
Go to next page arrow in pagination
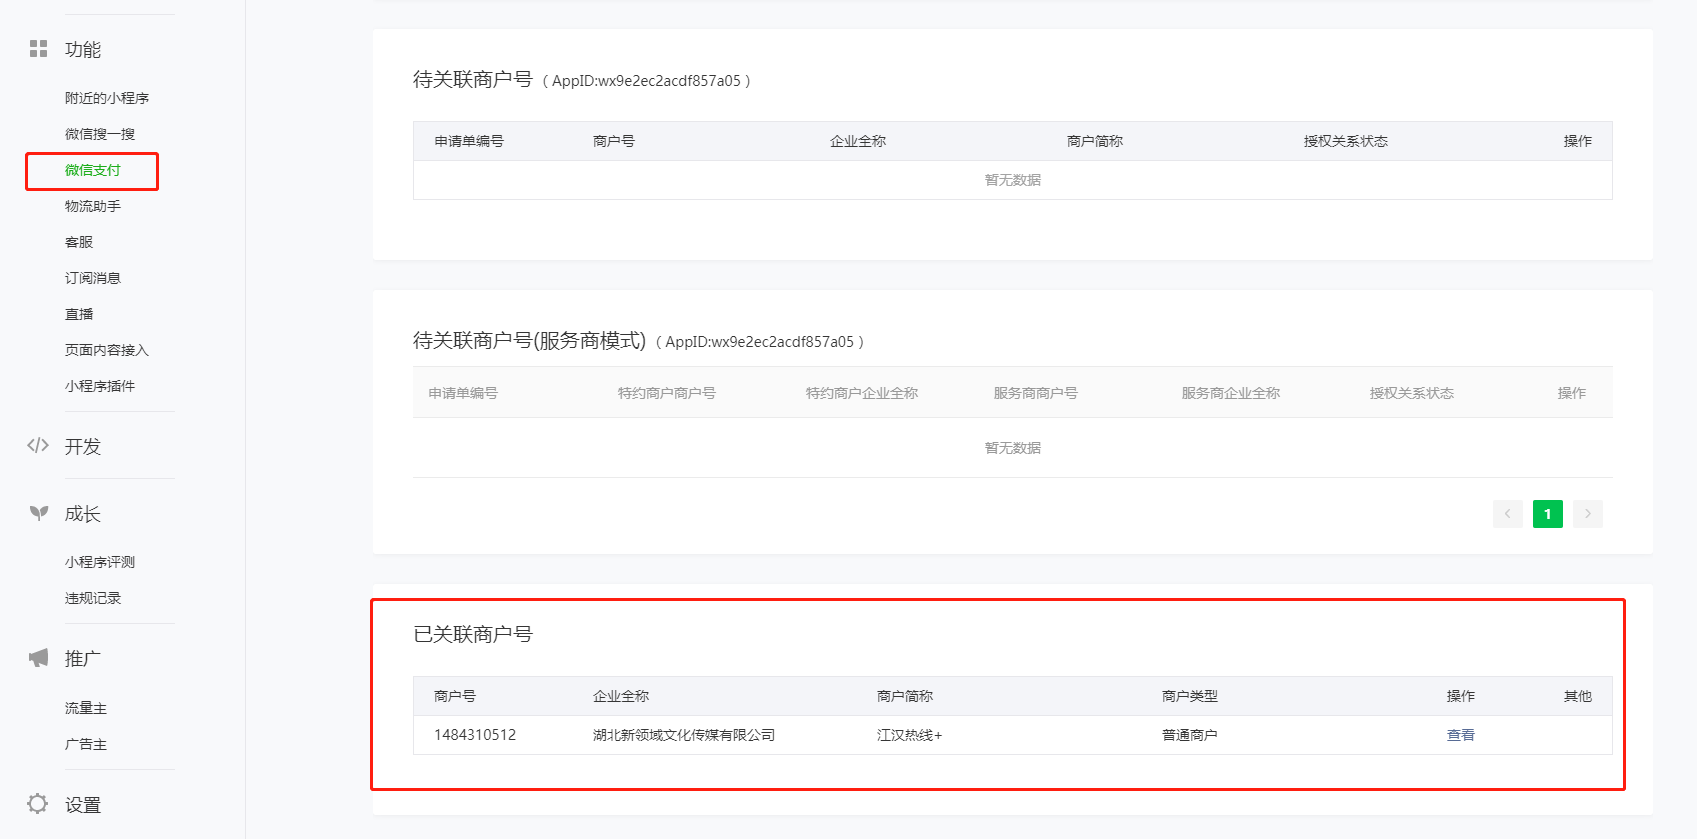pyautogui.click(x=1588, y=514)
